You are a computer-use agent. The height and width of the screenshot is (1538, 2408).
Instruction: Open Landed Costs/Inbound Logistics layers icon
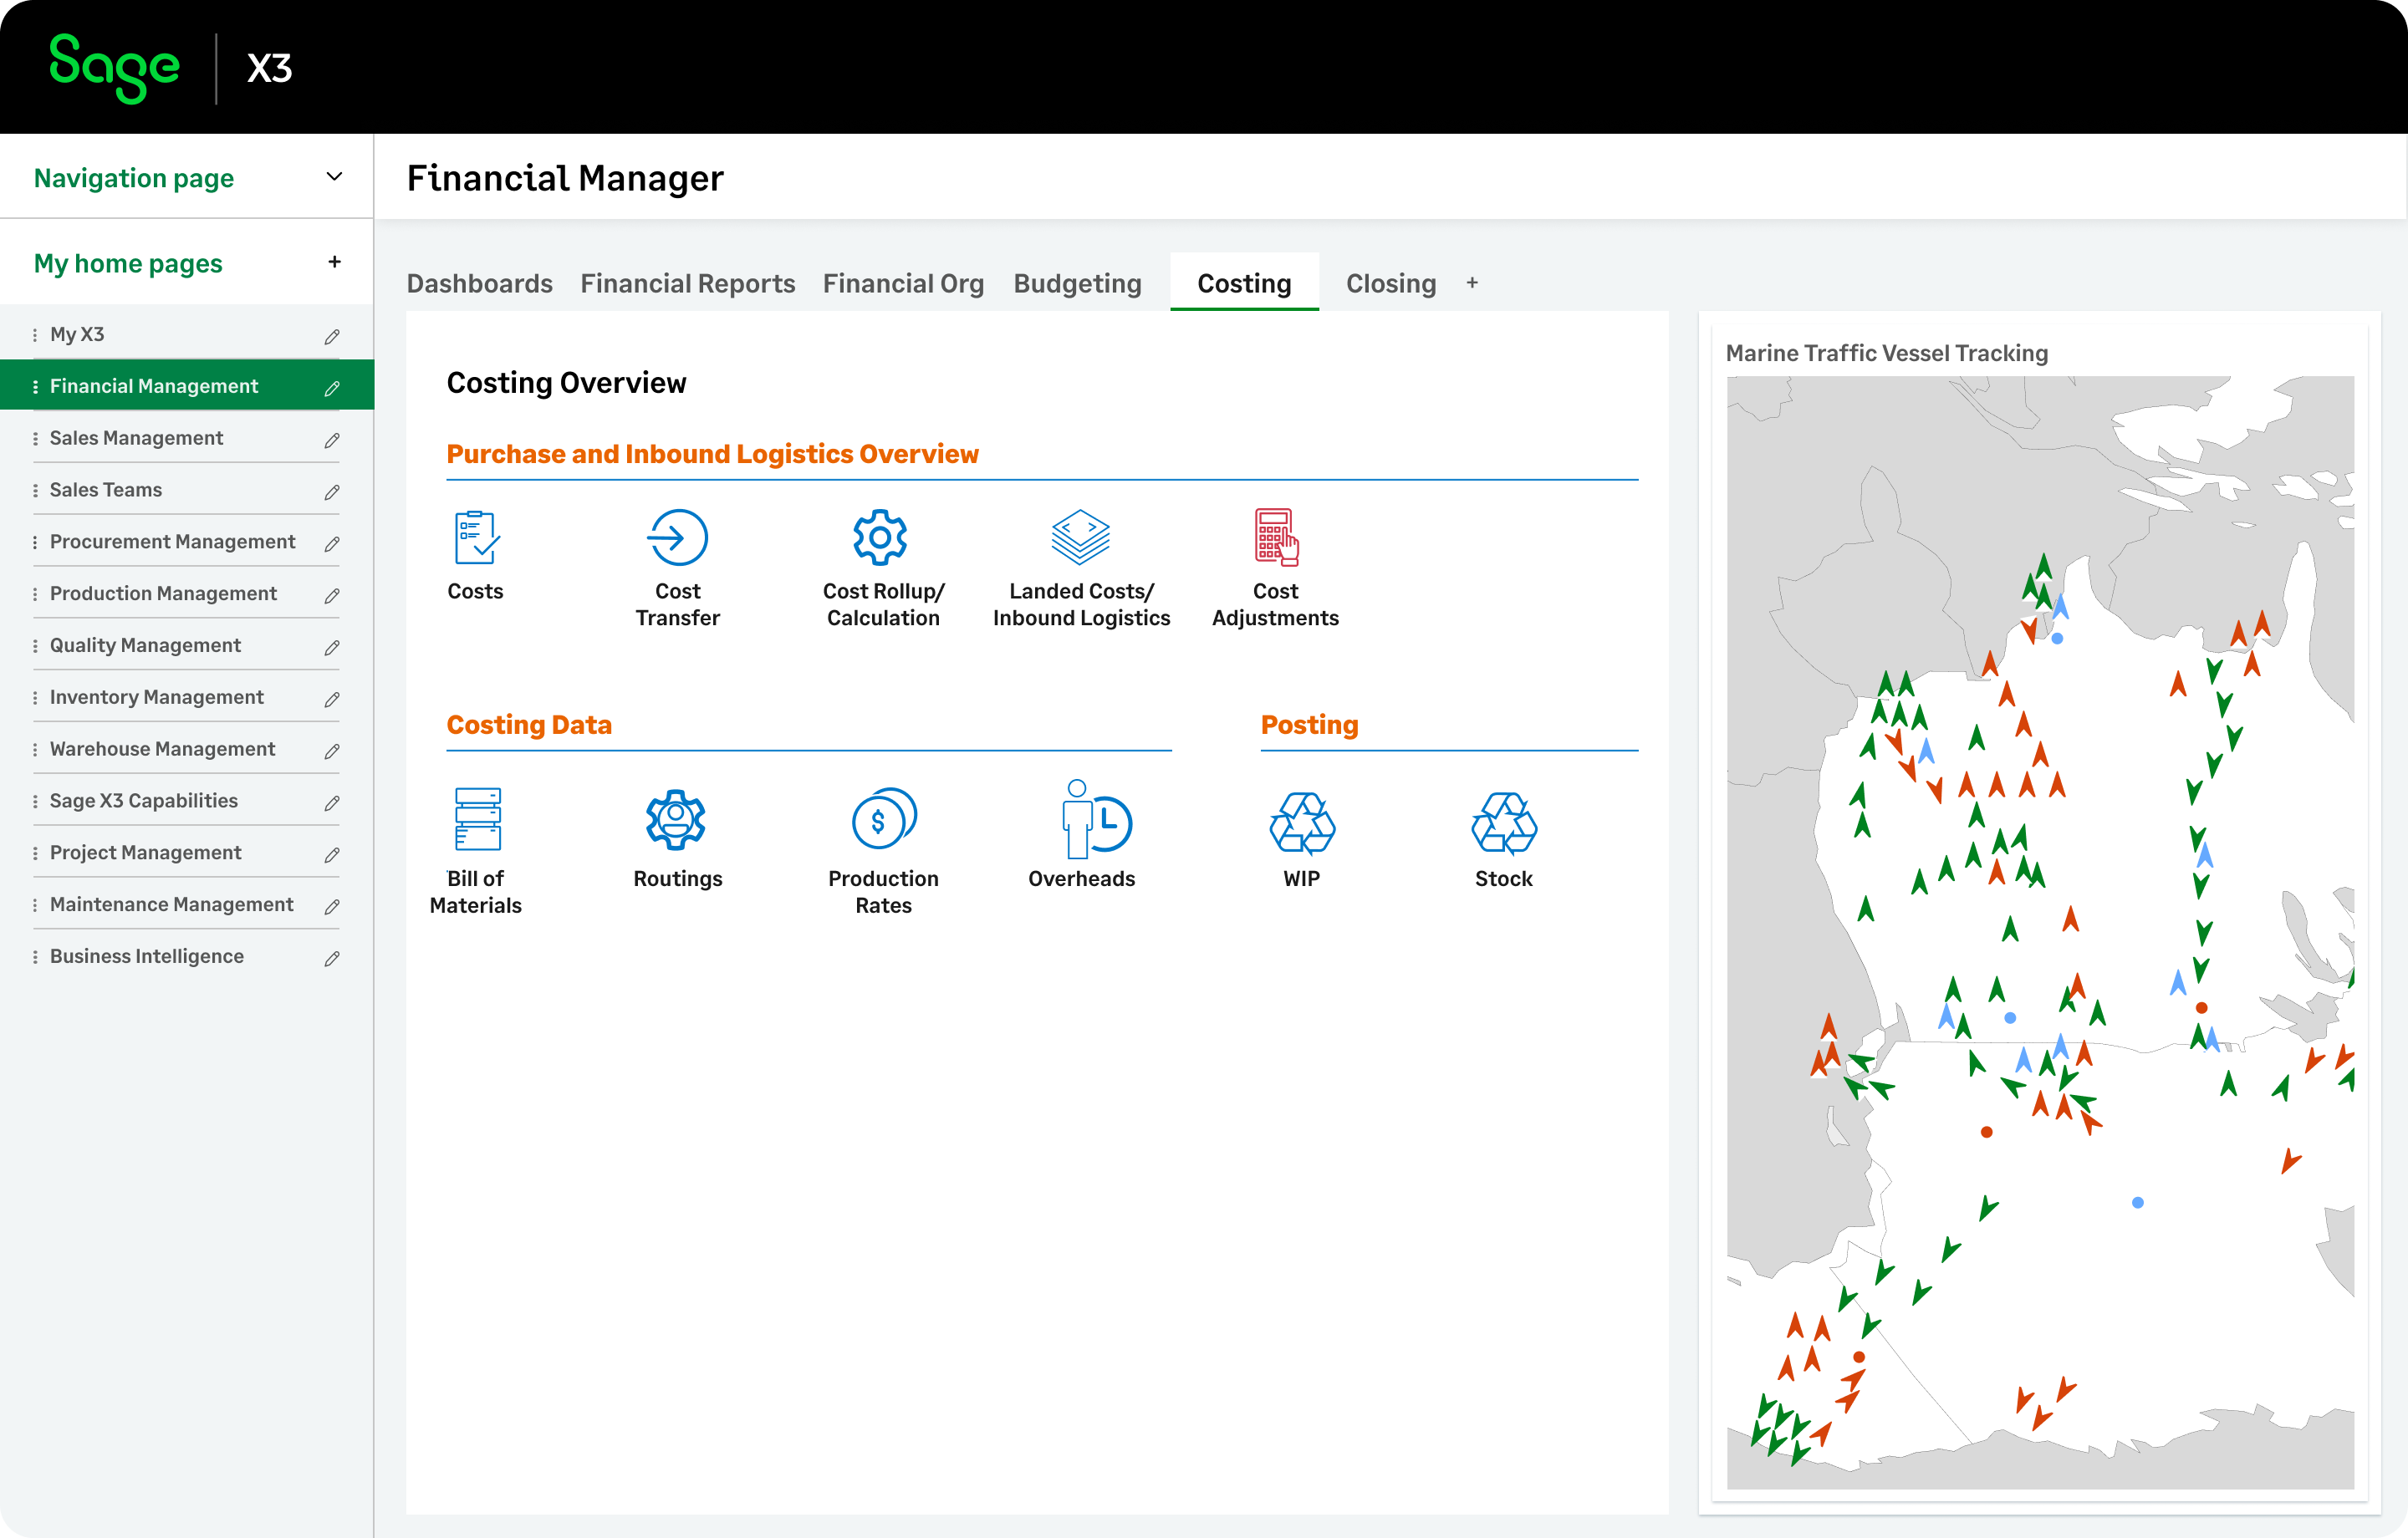click(1080, 538)
